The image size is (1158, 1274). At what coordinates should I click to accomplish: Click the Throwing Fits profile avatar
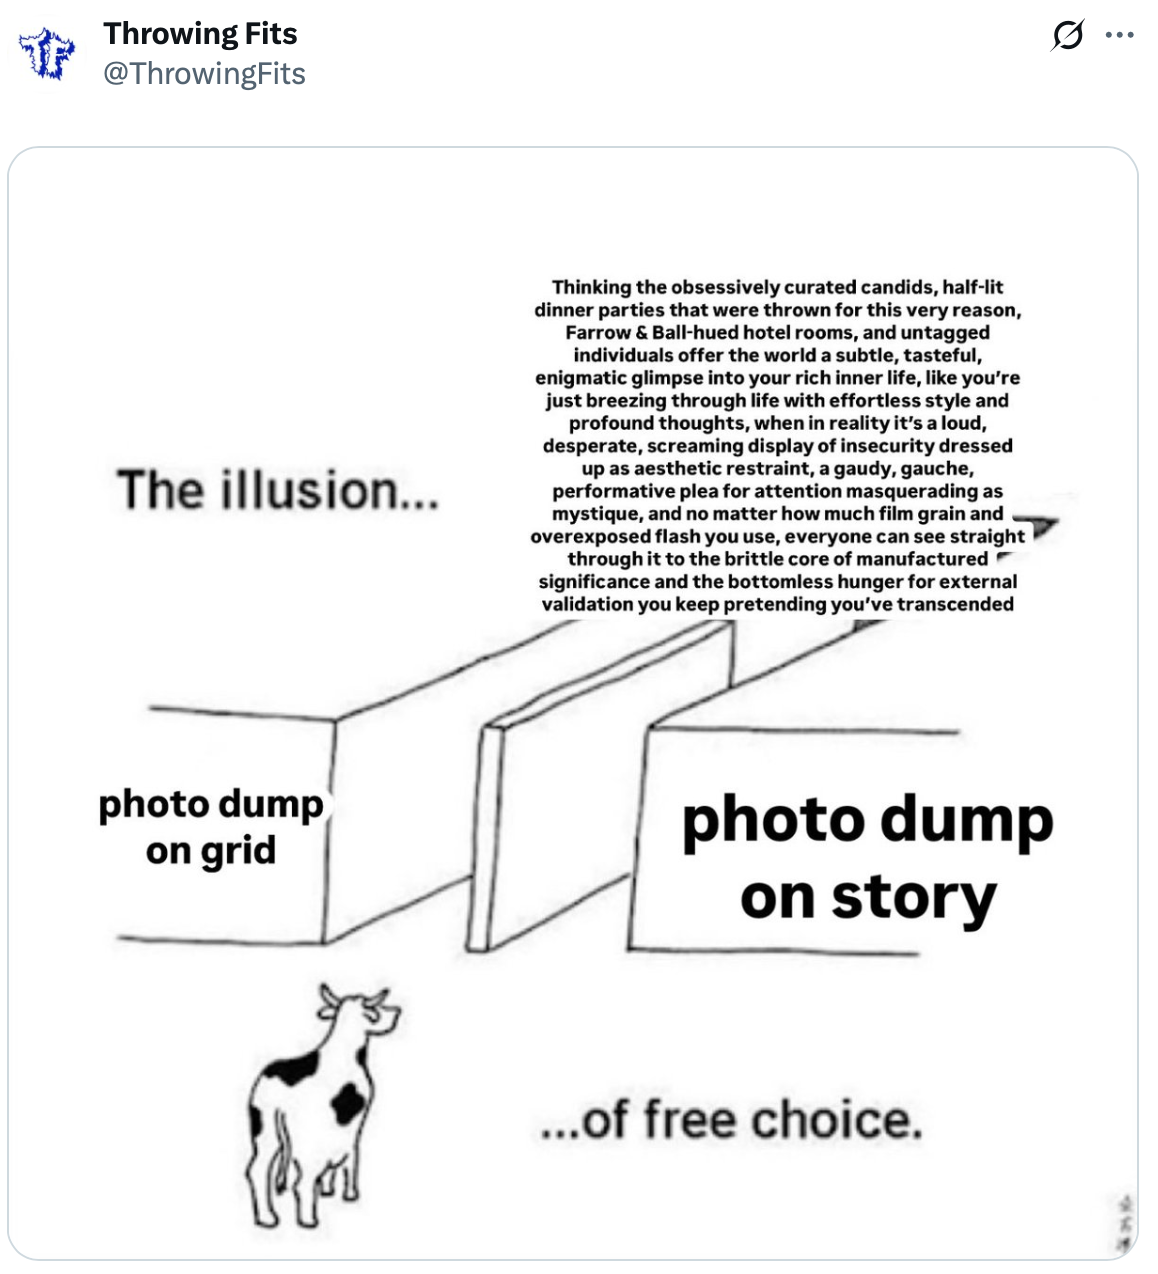[x=47, y=54]
